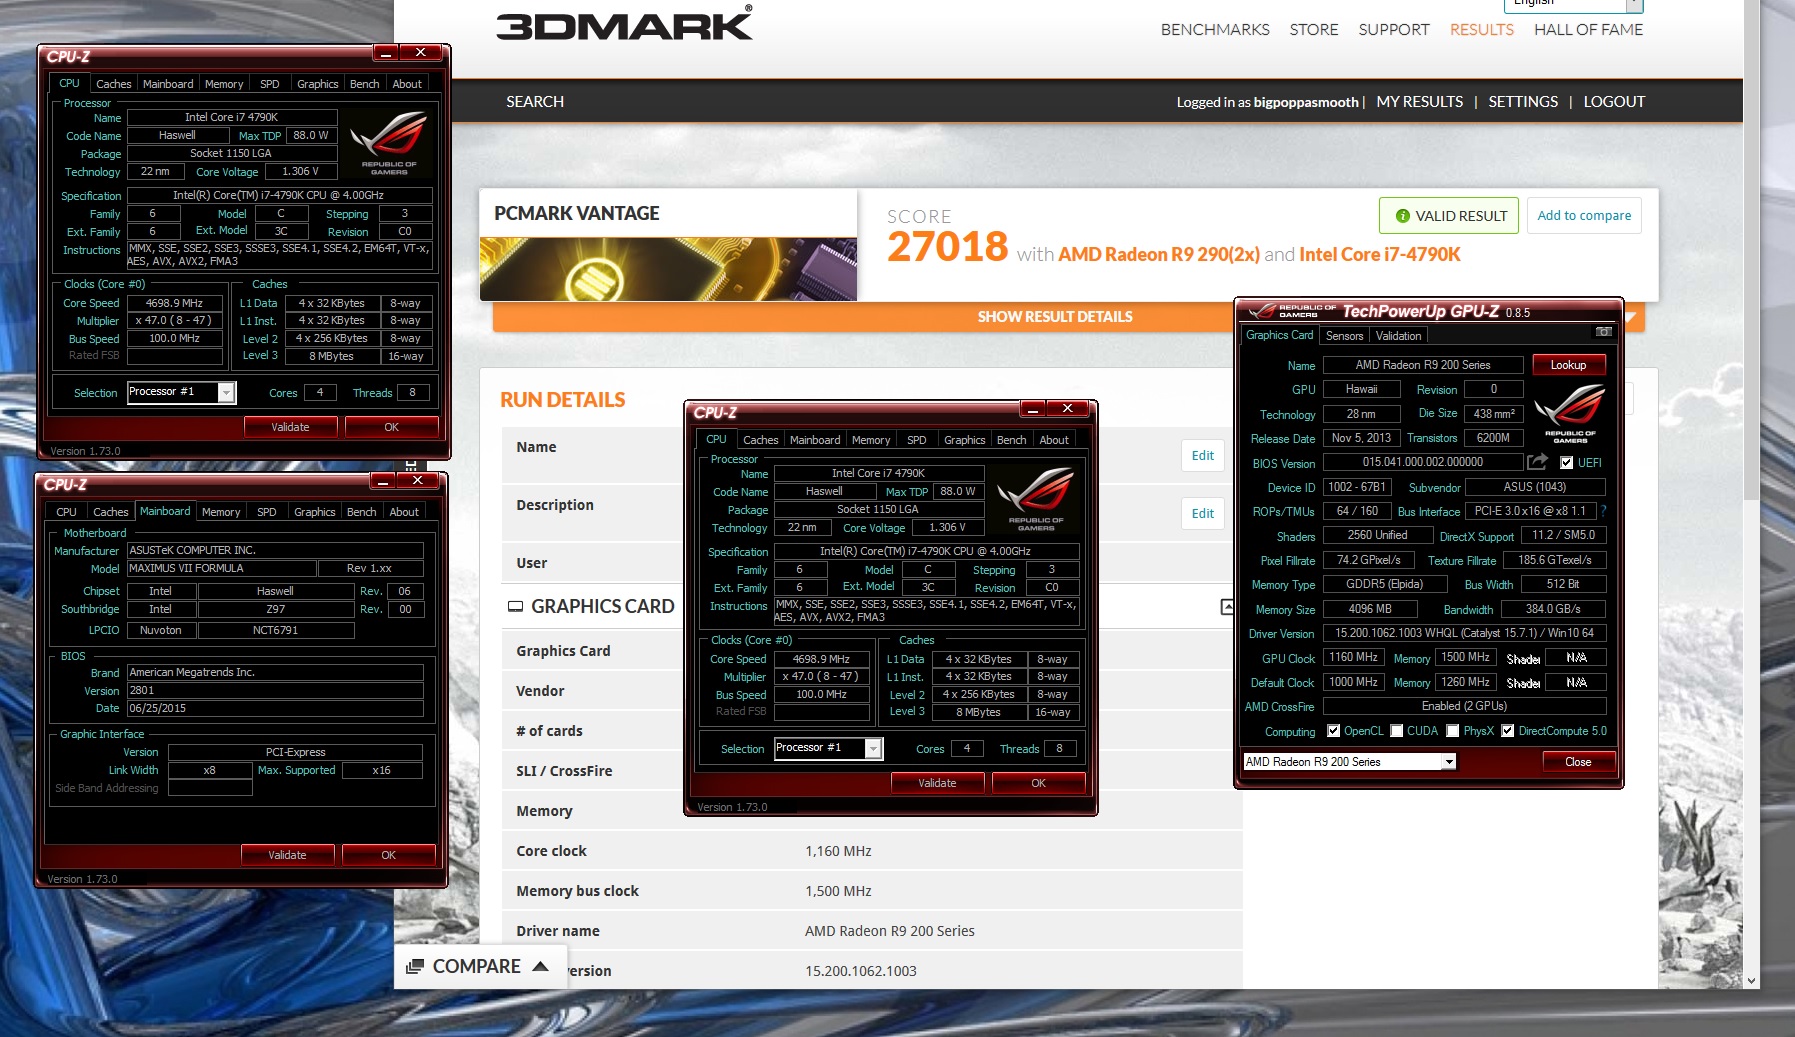Open Bench tab in CPU-Z over Run Details
The image size is (1795, 1037).
click(1011, 440)
